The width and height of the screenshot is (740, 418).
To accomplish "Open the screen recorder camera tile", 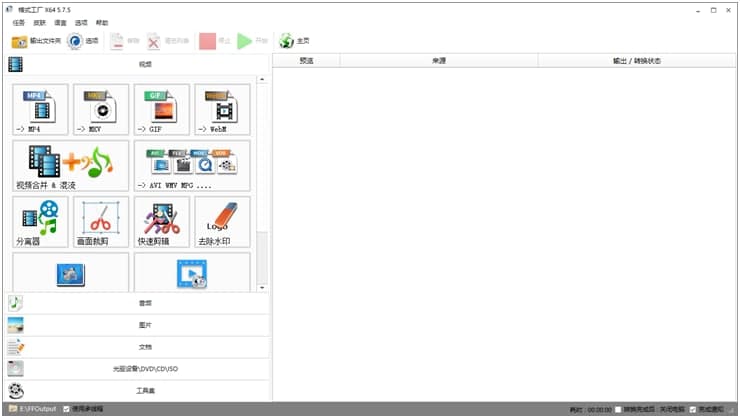I will point(71,273).
